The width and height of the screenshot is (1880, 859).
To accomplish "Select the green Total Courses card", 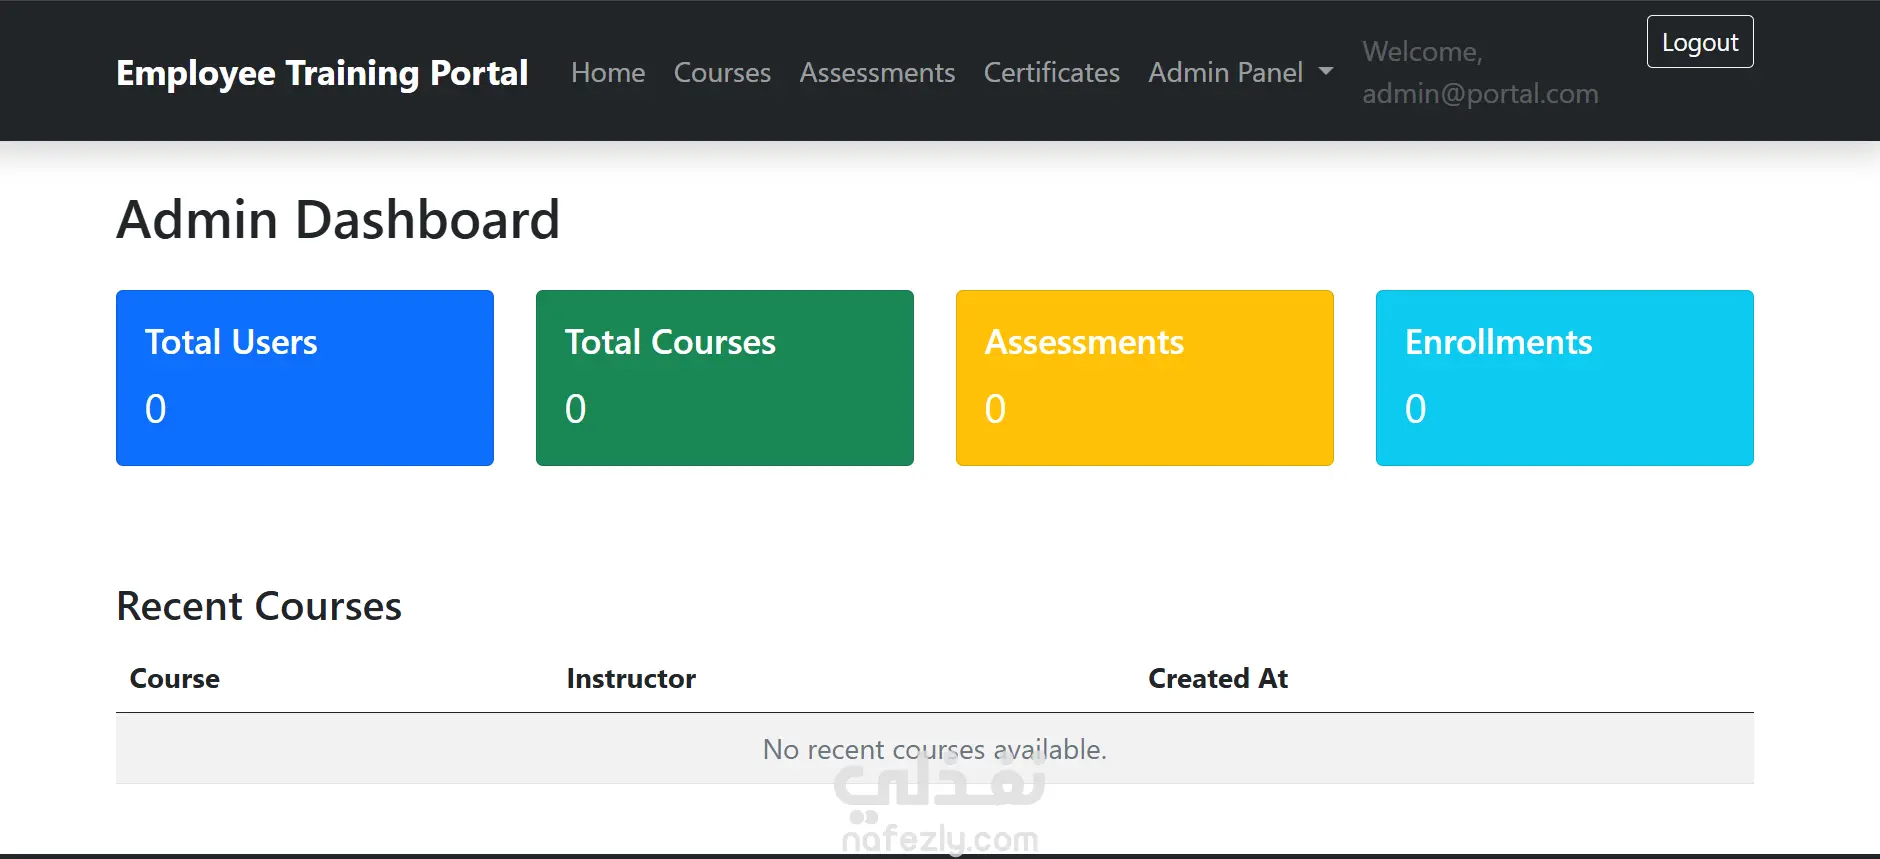I will [x=725, y=378].
